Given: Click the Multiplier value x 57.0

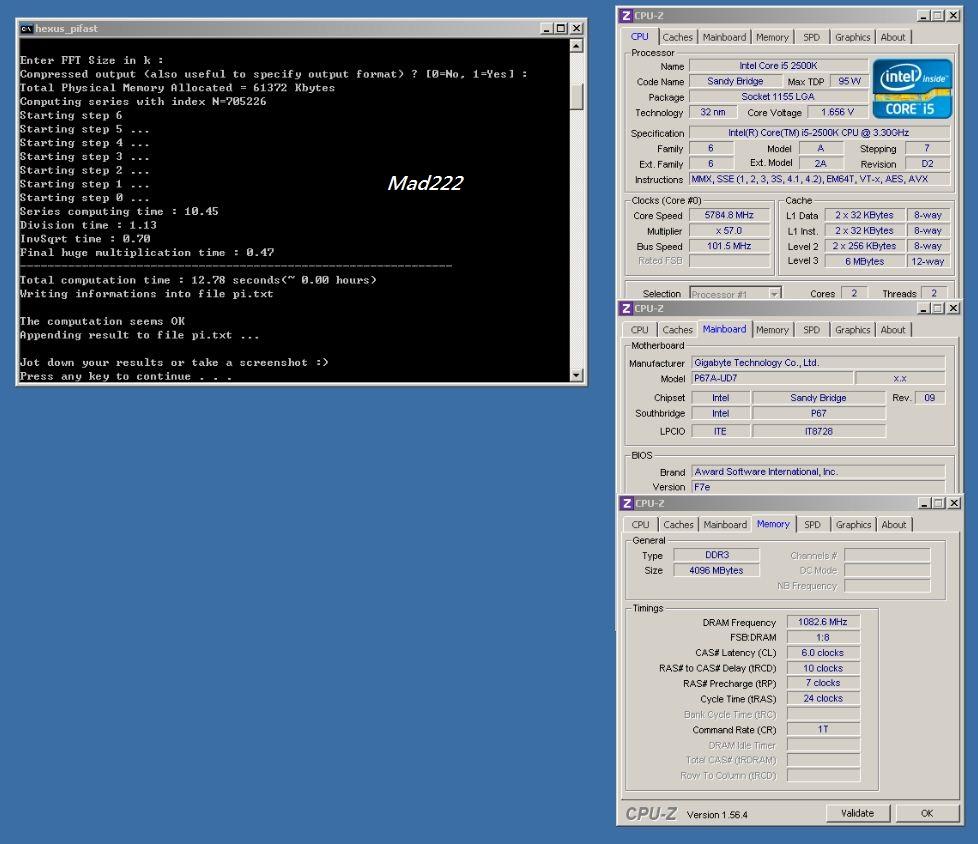Looking at the screenshot, I should 729,231.
